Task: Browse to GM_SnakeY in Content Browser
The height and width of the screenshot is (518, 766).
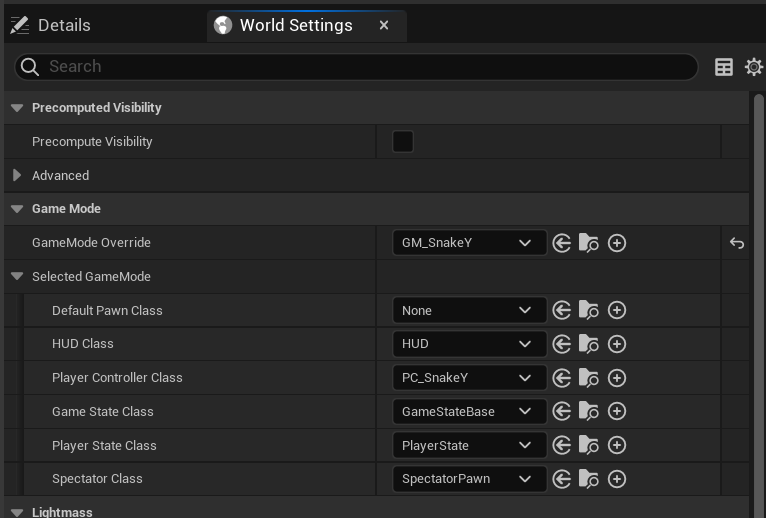Action: coord(589,243)
